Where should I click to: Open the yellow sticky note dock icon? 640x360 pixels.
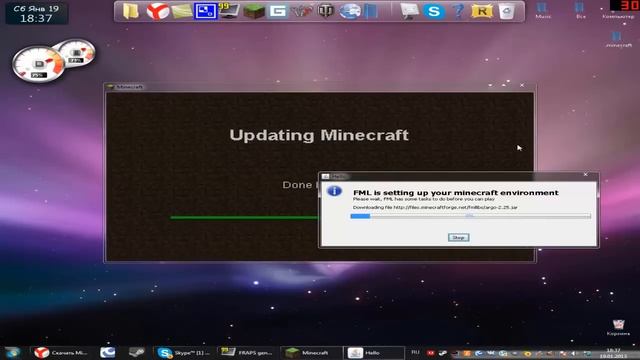182,11
